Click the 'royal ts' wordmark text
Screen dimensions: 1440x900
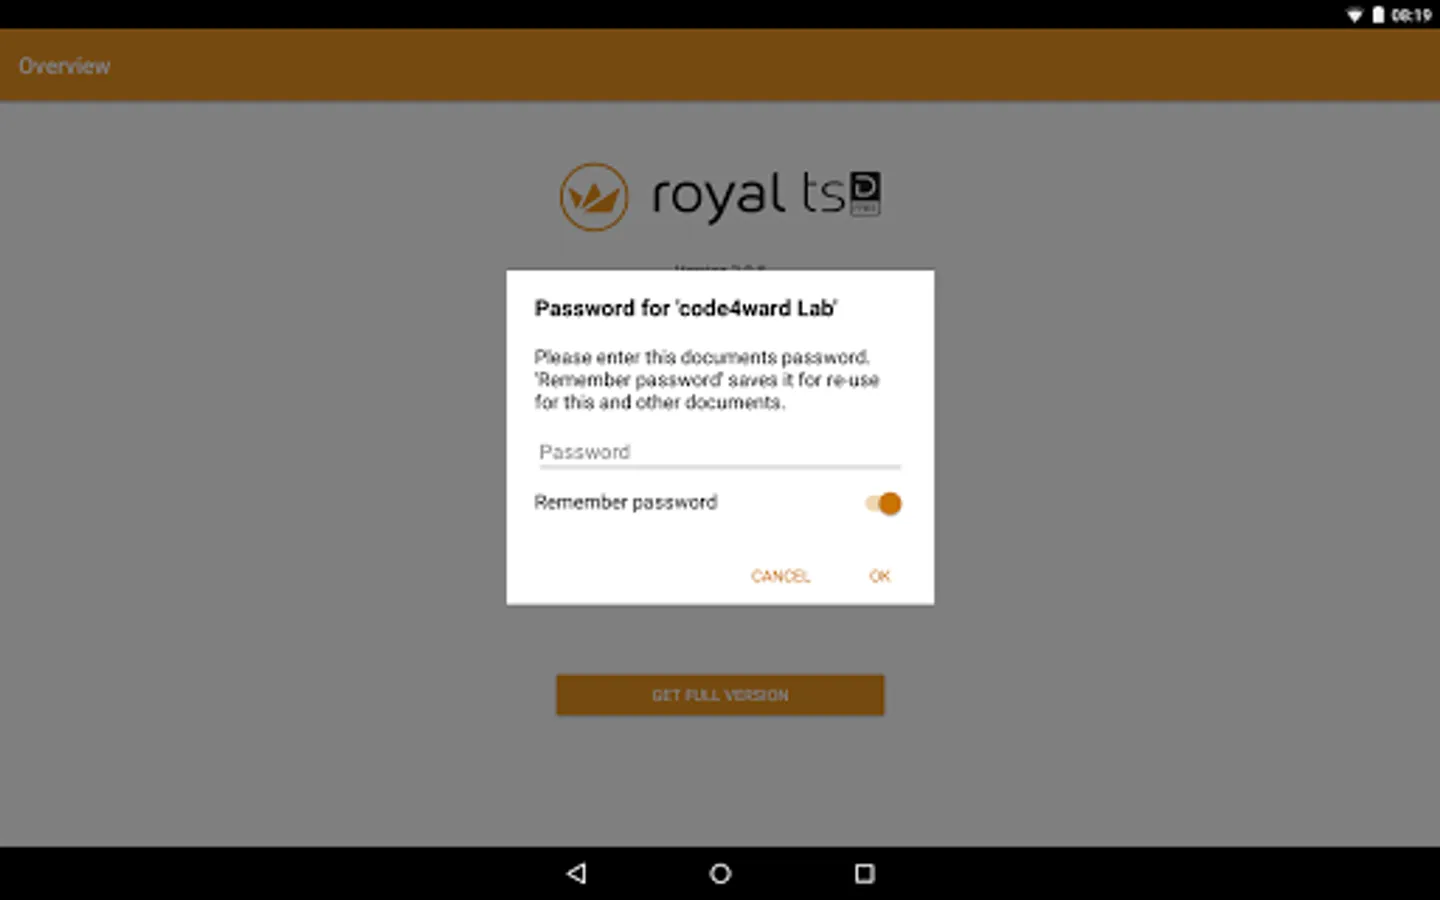748,195
